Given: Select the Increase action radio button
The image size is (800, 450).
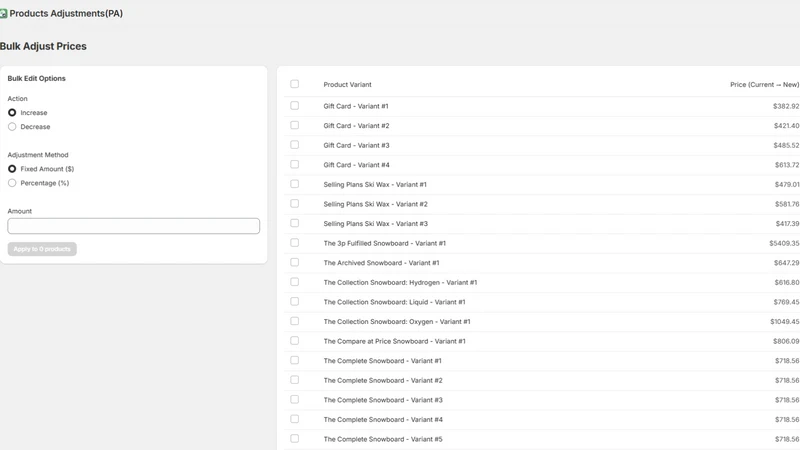Looking at the screenshot, I should click(12, 112).
